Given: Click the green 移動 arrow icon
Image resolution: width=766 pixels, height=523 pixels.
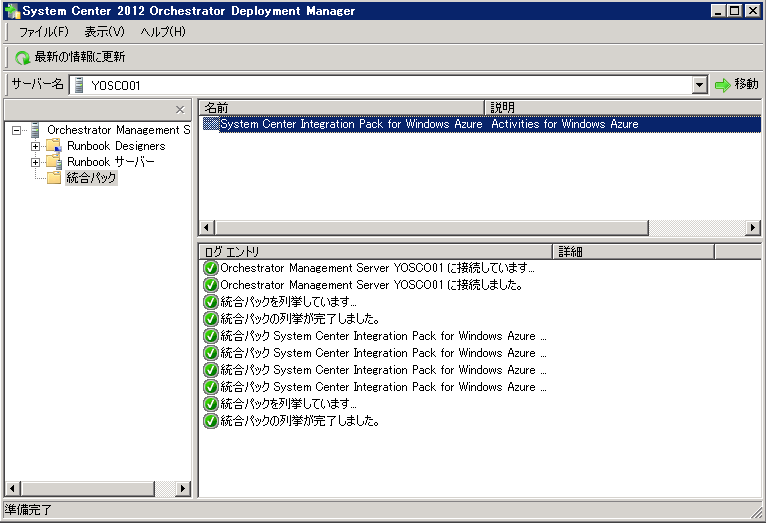Looking at the screenshot, I should point(722,85).
